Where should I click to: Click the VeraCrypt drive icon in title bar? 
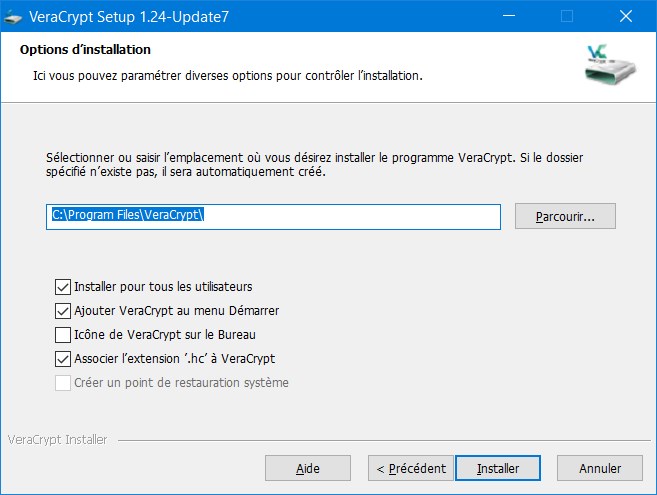pyautogui.click(x=13, y=17)
